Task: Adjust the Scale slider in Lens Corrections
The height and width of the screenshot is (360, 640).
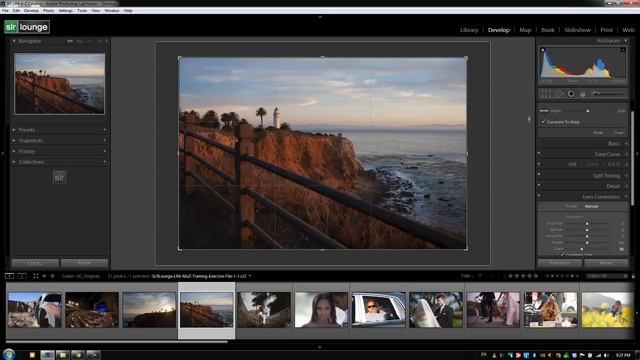Action: point(582,249)
